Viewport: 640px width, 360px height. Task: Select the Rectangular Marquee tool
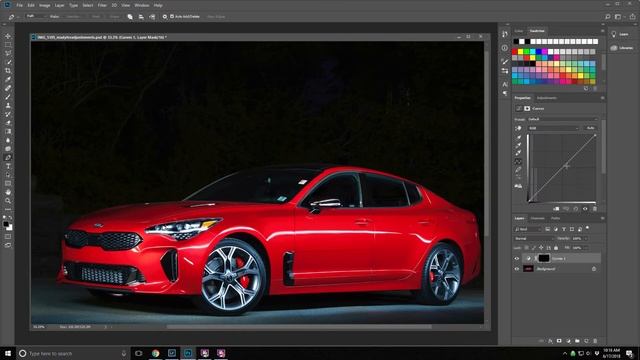pyautogui.click(x=8, y=44)
